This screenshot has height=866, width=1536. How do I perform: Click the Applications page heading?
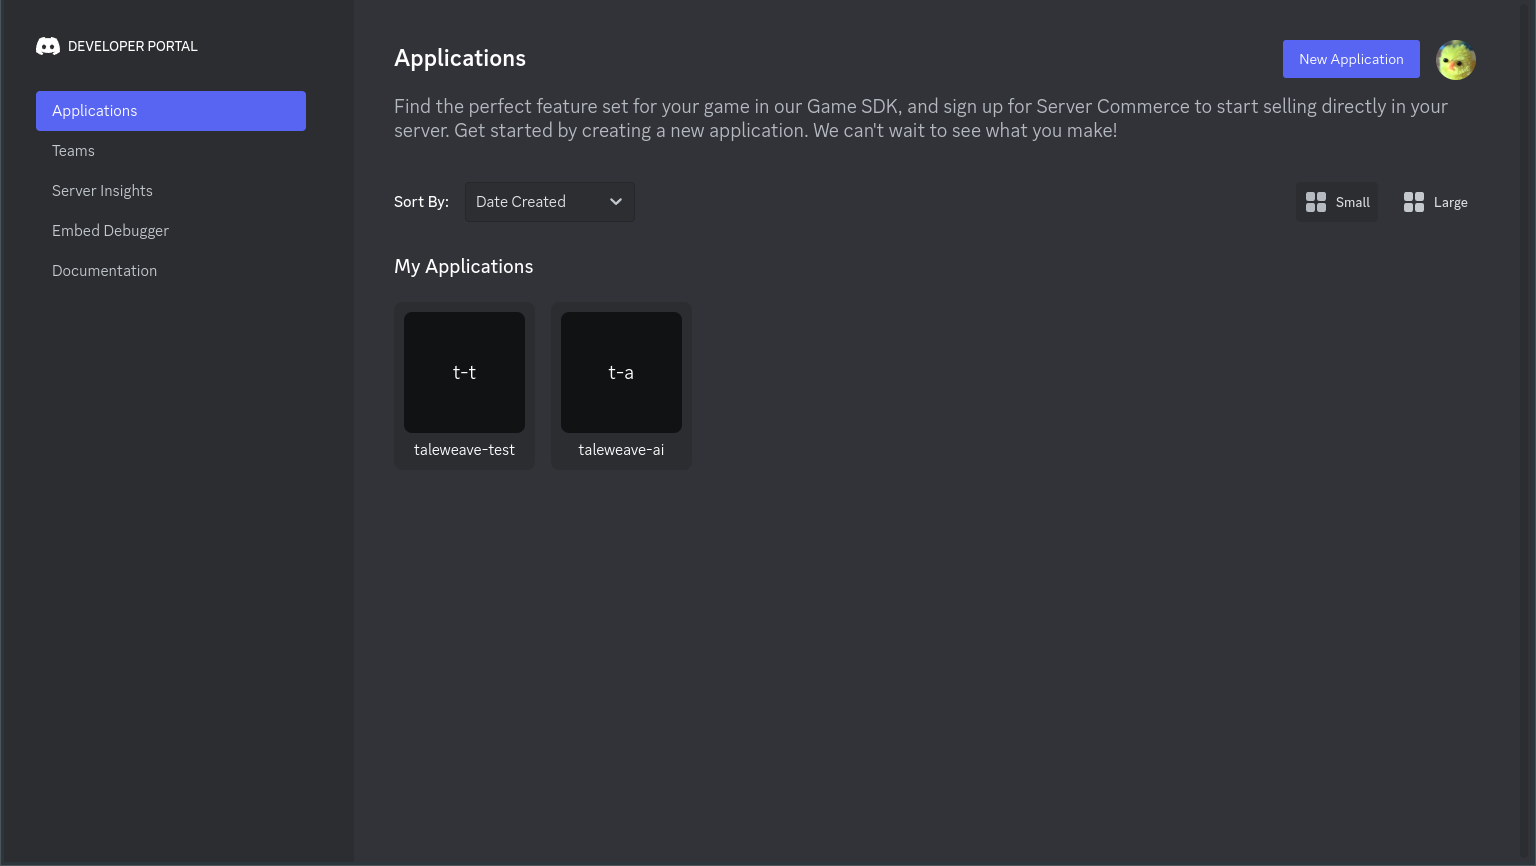pyautogui.click(x=460, y=58)
